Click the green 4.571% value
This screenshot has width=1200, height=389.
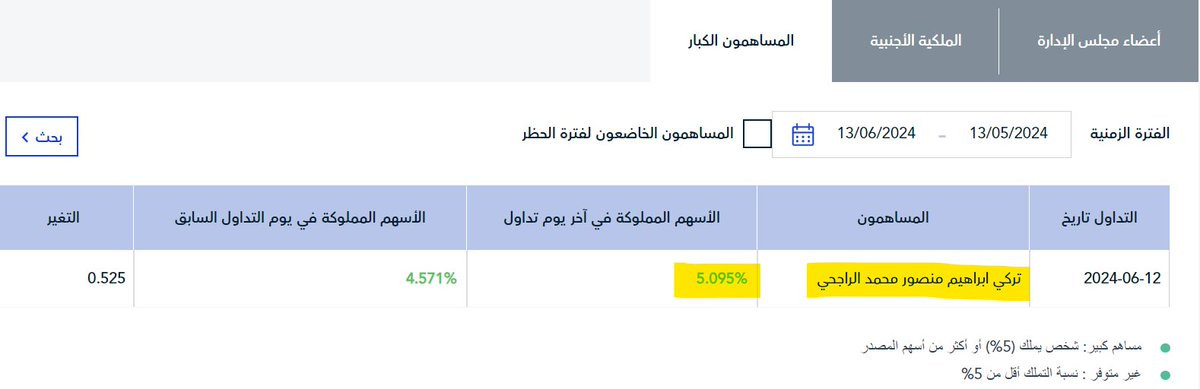coord(431,279)
